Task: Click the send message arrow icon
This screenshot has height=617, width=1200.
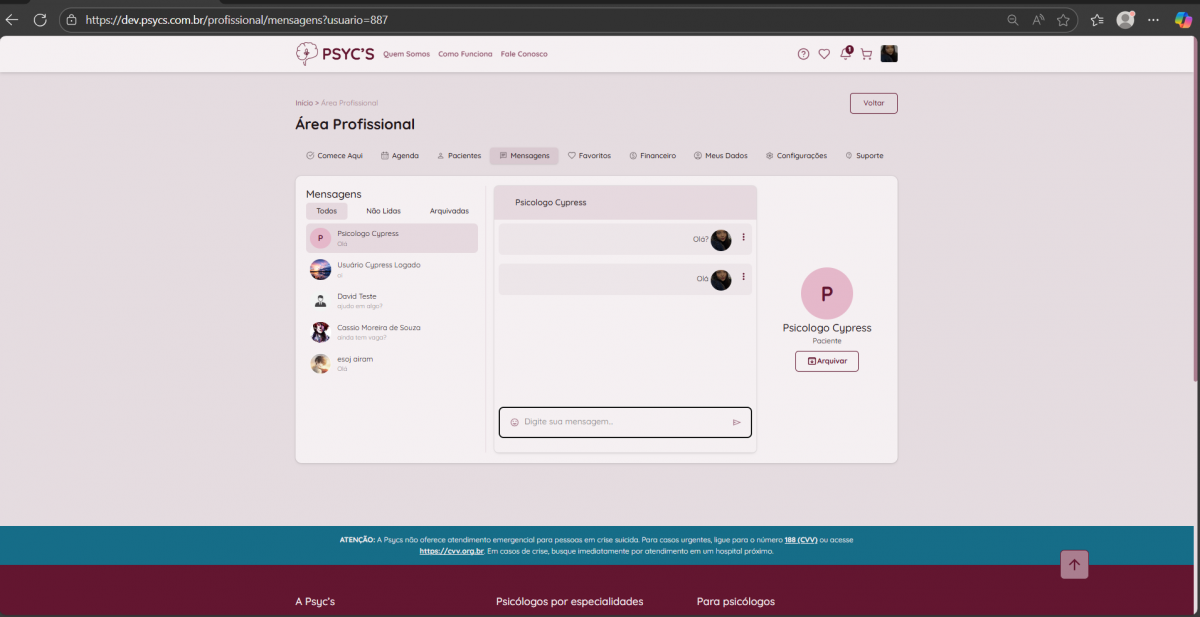Action: [737, 422]
